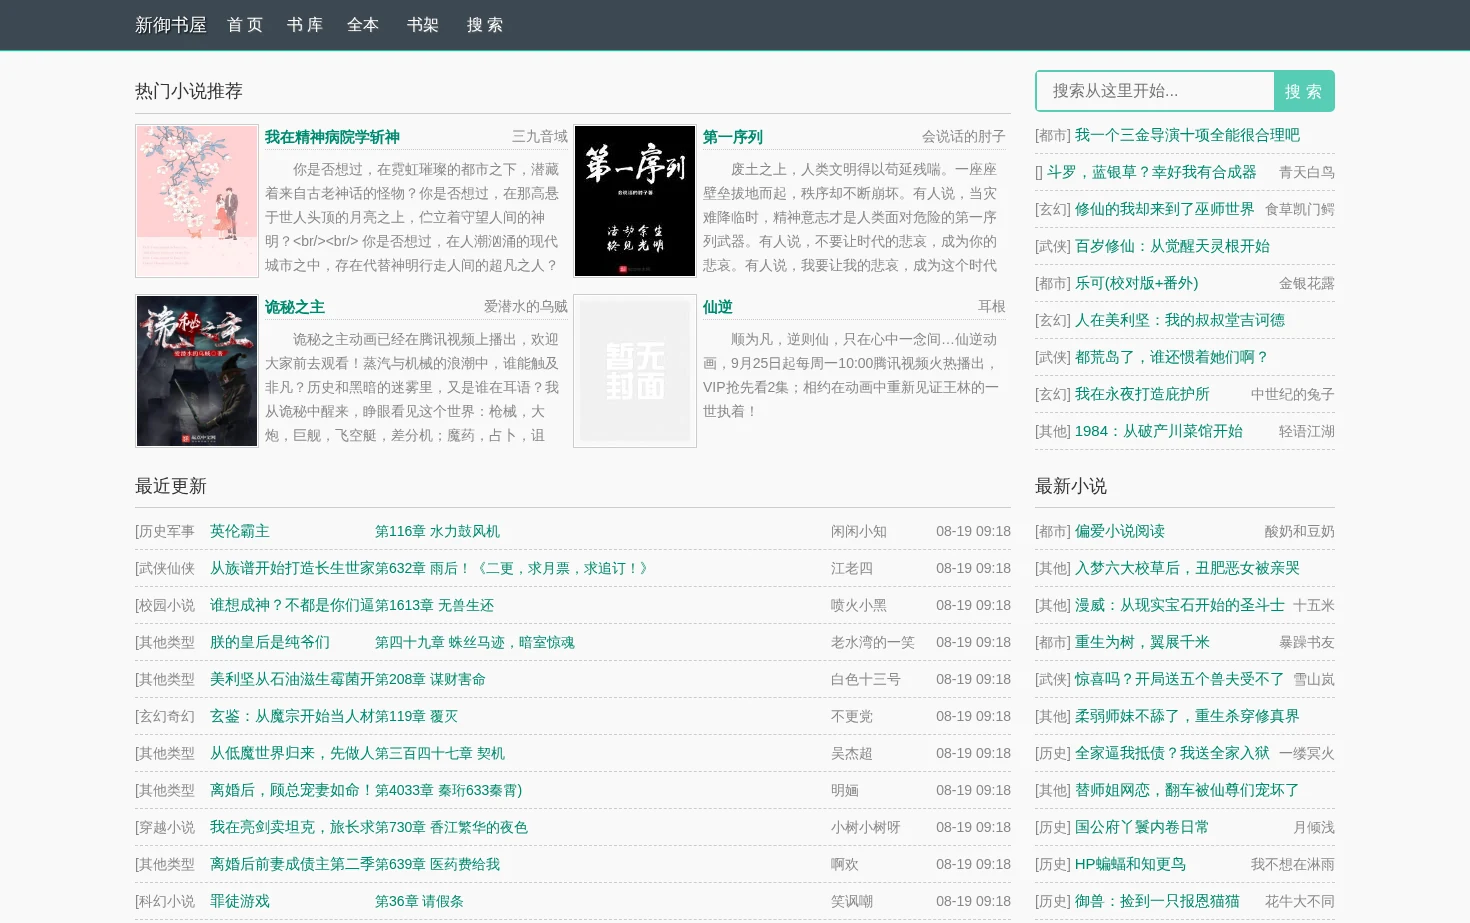The image size is (1470, 923).
Task: Open sidebar link 我一个三金导演十项全能很合理吧
Action: click(x=1187, y=135)
